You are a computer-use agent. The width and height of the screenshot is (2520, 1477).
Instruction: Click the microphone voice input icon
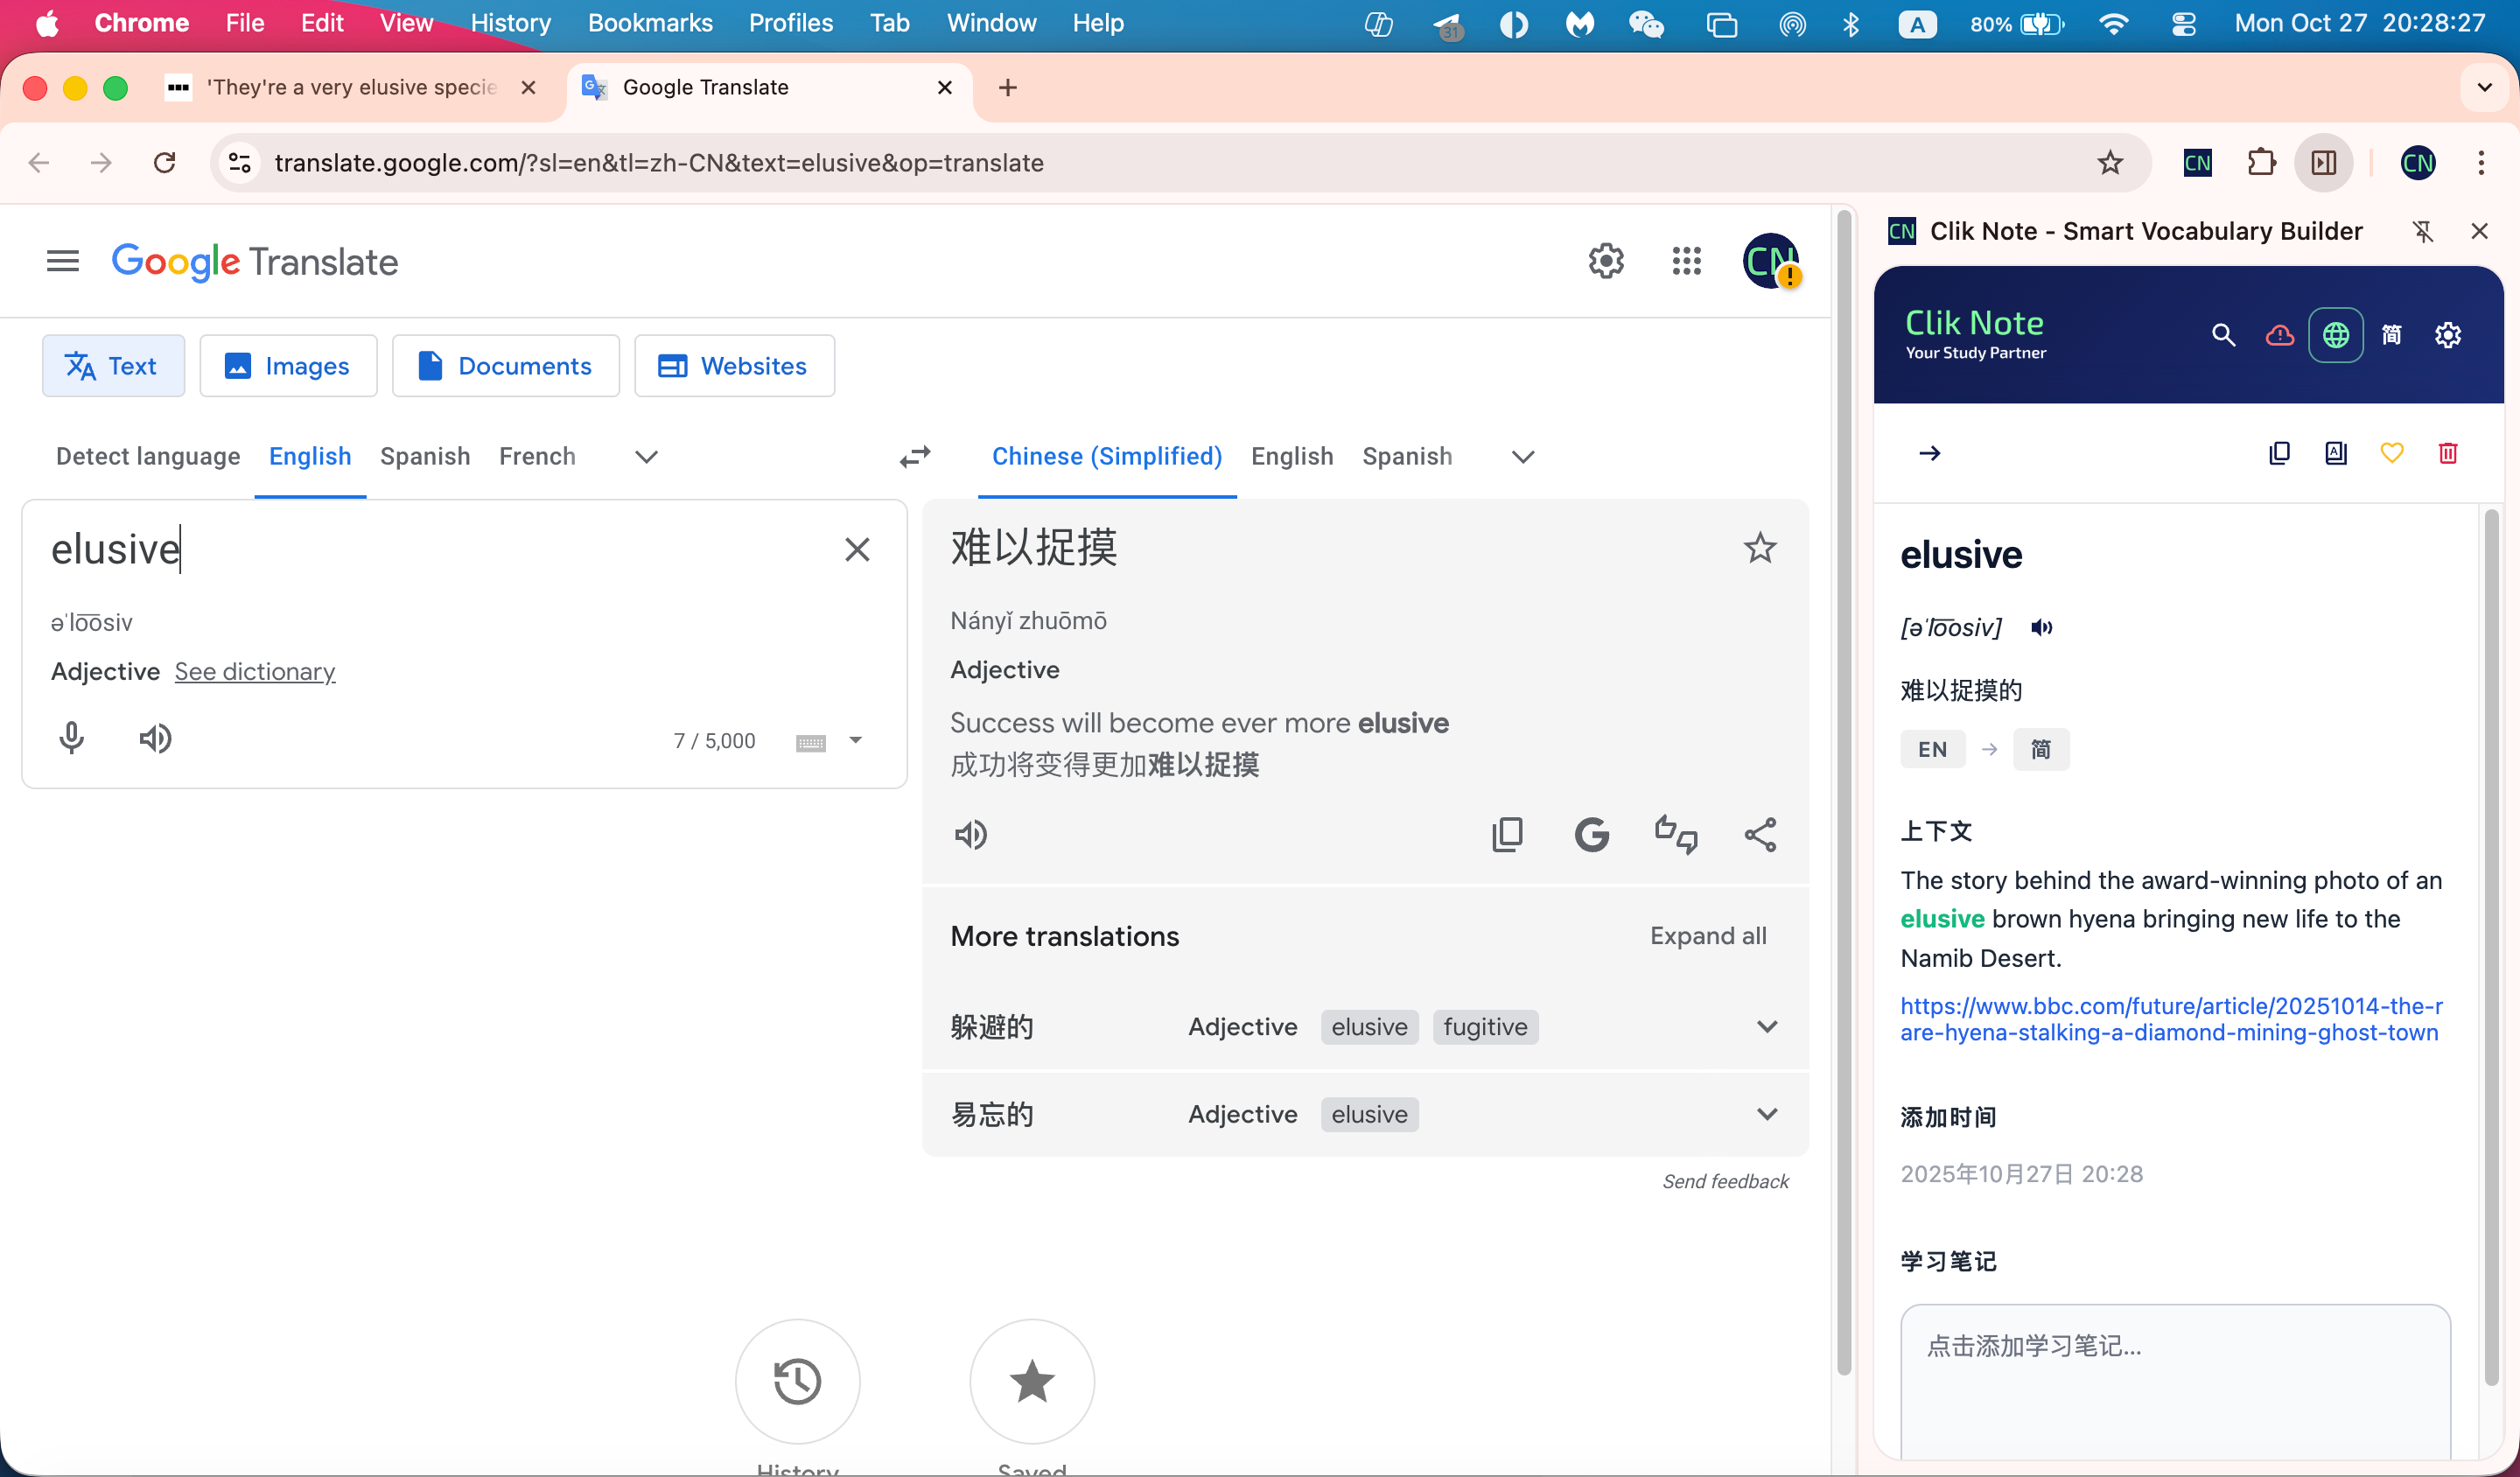[x=71, y=739]
